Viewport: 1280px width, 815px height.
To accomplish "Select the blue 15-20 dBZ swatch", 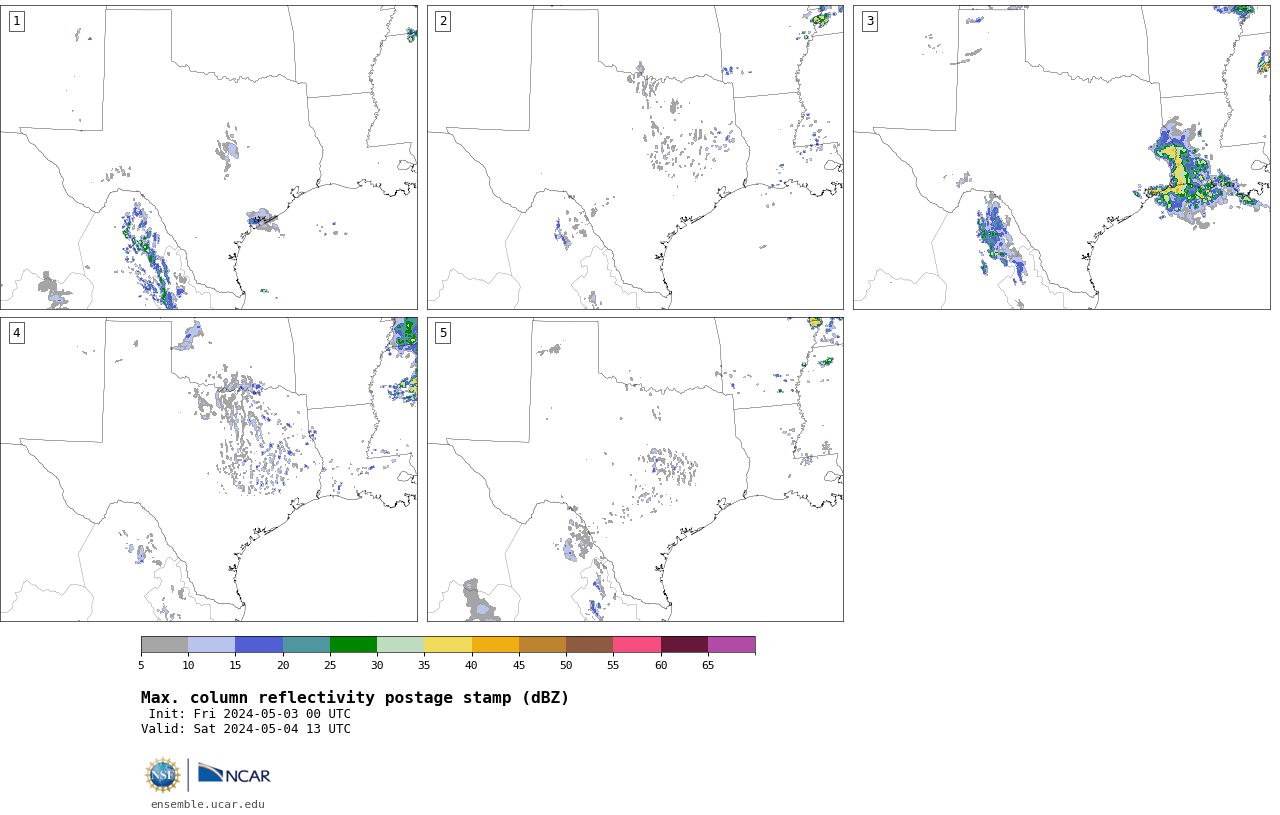I will pyautogui.click(x=259, y=644).
